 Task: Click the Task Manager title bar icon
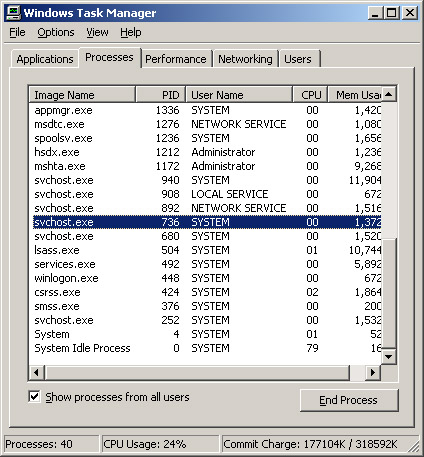pyautogui.click(x=14, y=13)
